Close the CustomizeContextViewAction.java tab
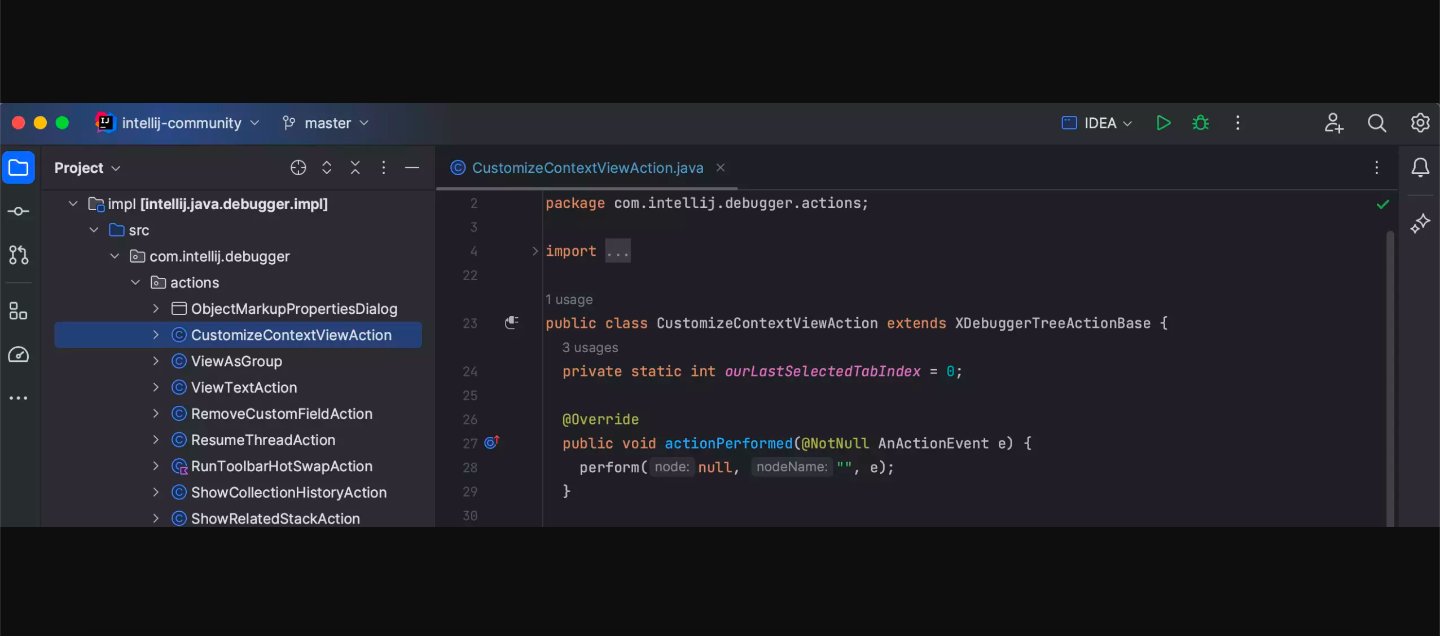This screenshot has width=1440, height=636. 720,168
